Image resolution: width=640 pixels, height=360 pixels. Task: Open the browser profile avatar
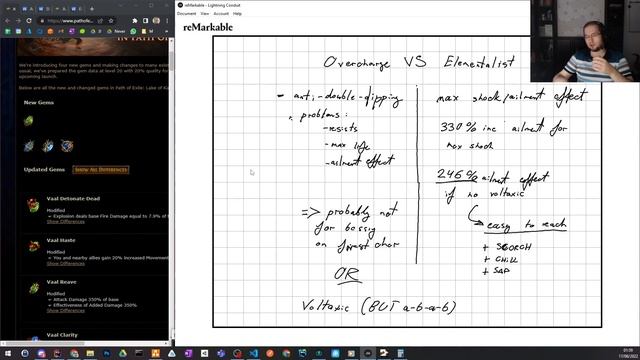156,21
